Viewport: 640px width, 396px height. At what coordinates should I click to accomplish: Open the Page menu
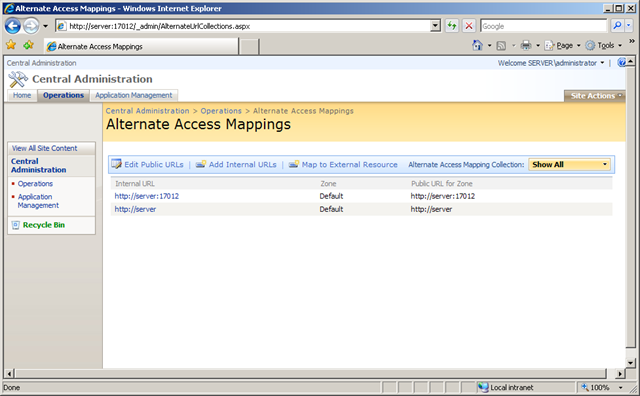pyautogui.click(x=562, y=45)
